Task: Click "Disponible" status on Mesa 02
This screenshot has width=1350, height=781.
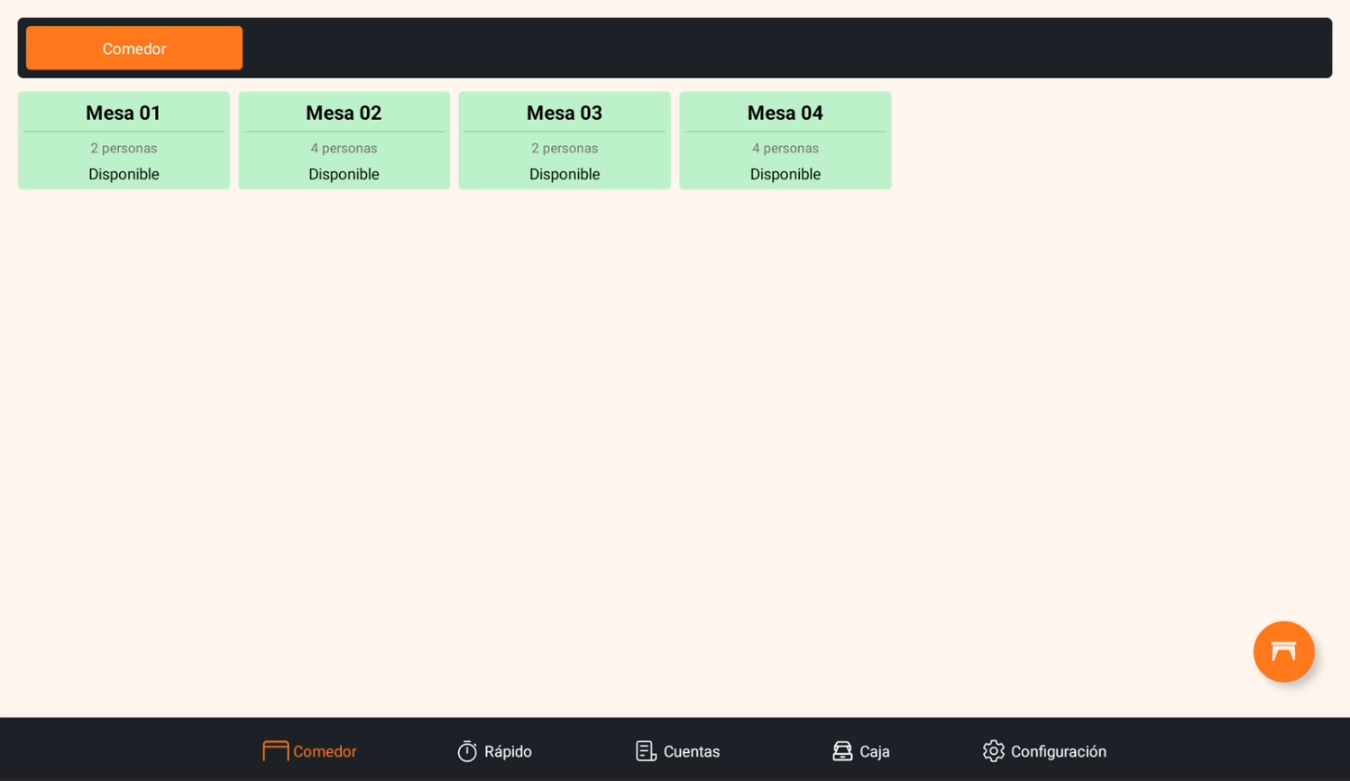Action: (344, 174)
